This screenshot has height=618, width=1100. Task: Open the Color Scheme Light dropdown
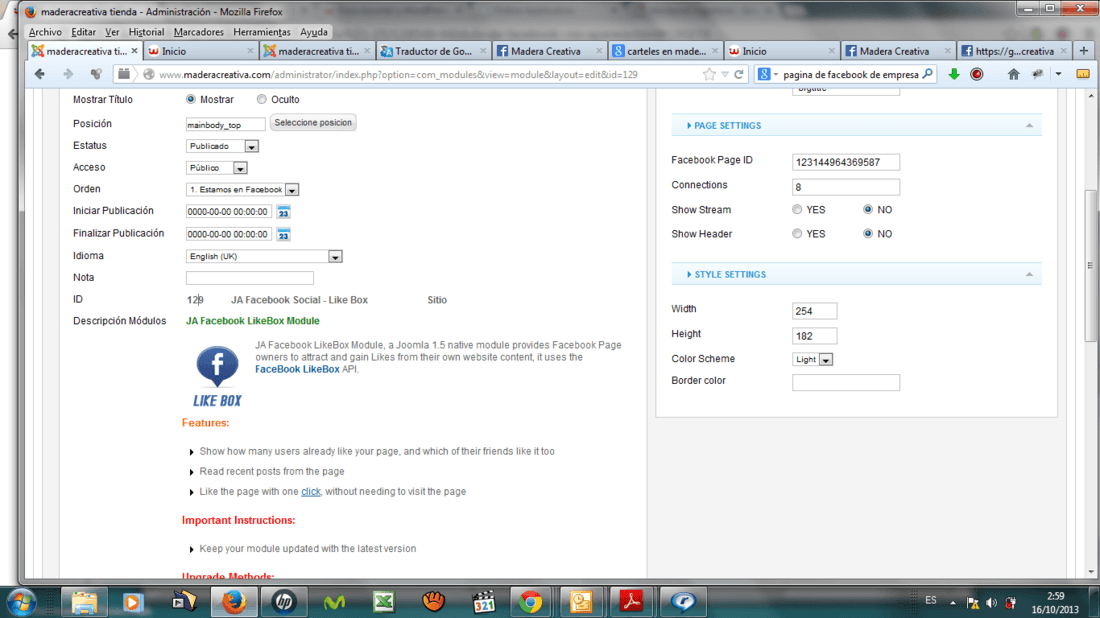point(812,359)
